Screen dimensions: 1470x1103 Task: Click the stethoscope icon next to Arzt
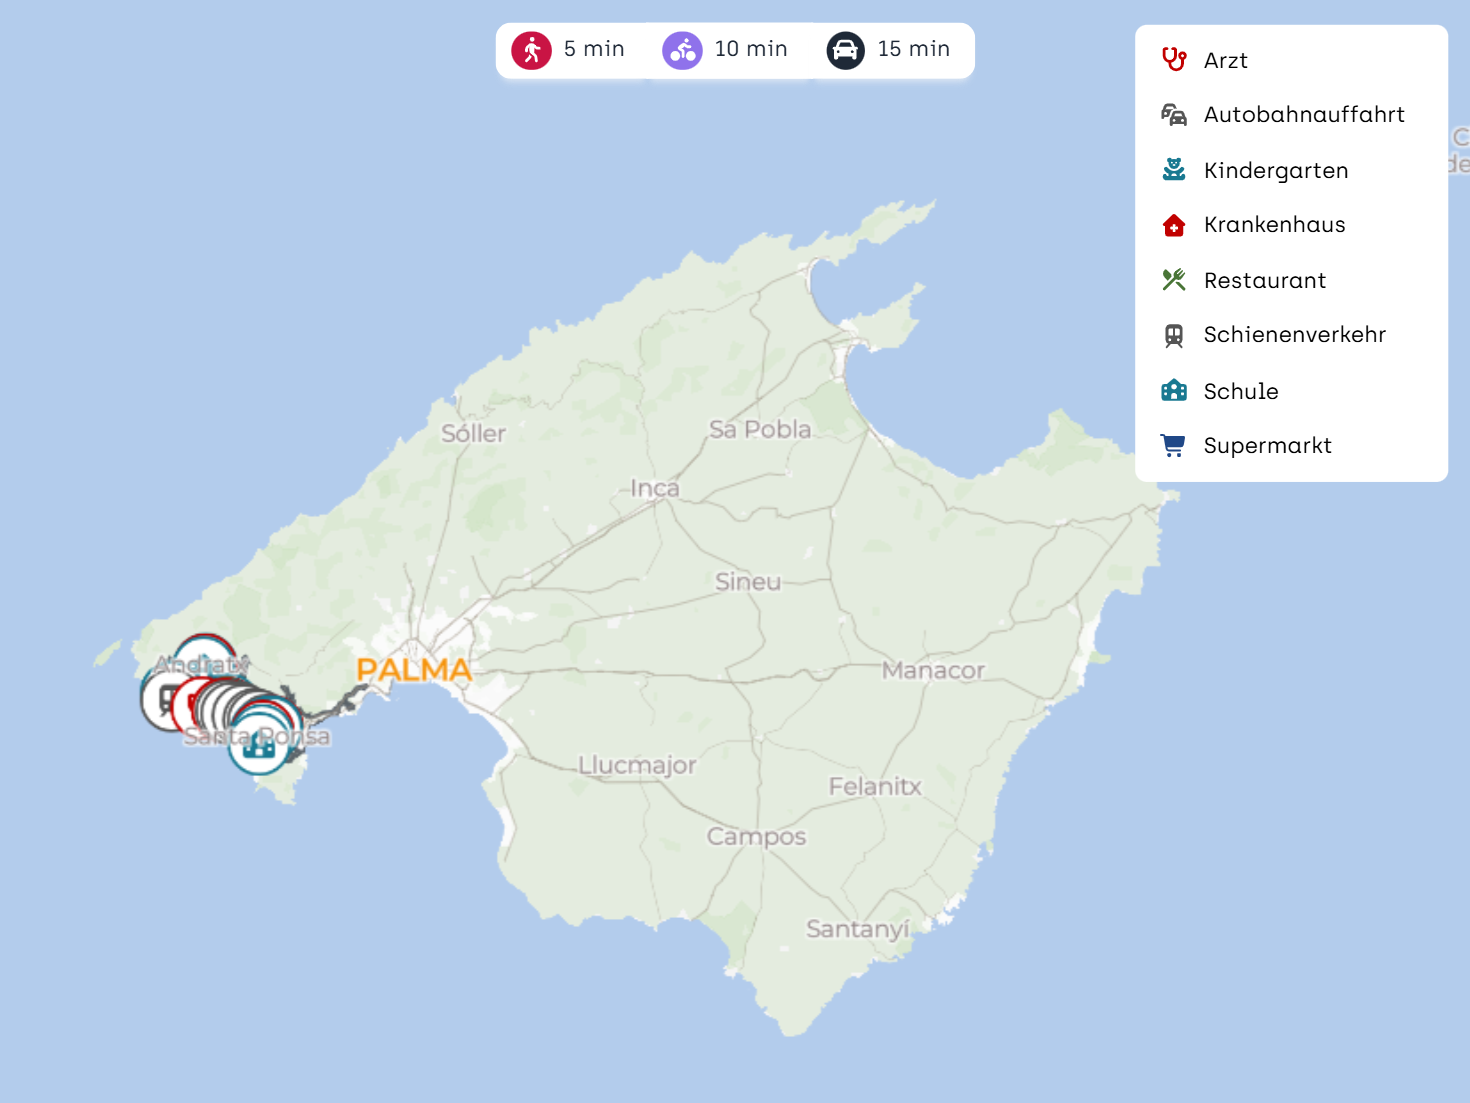click(1174, 60)
